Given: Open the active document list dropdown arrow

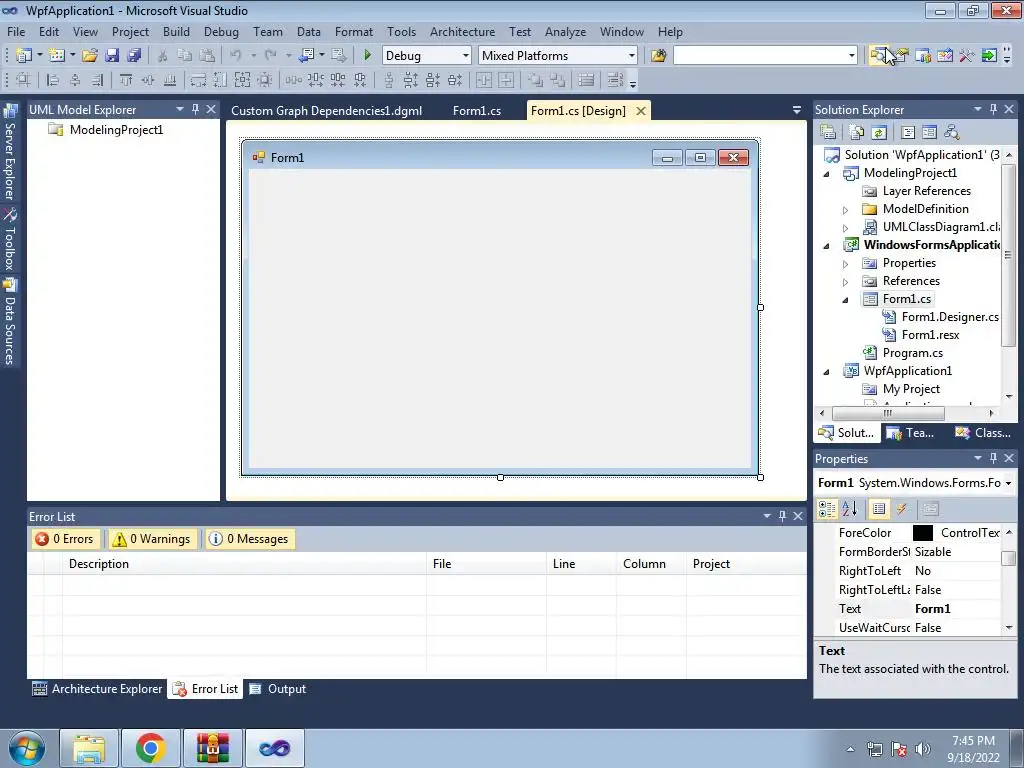Looking at the screenshot, I should click(797, 110).
